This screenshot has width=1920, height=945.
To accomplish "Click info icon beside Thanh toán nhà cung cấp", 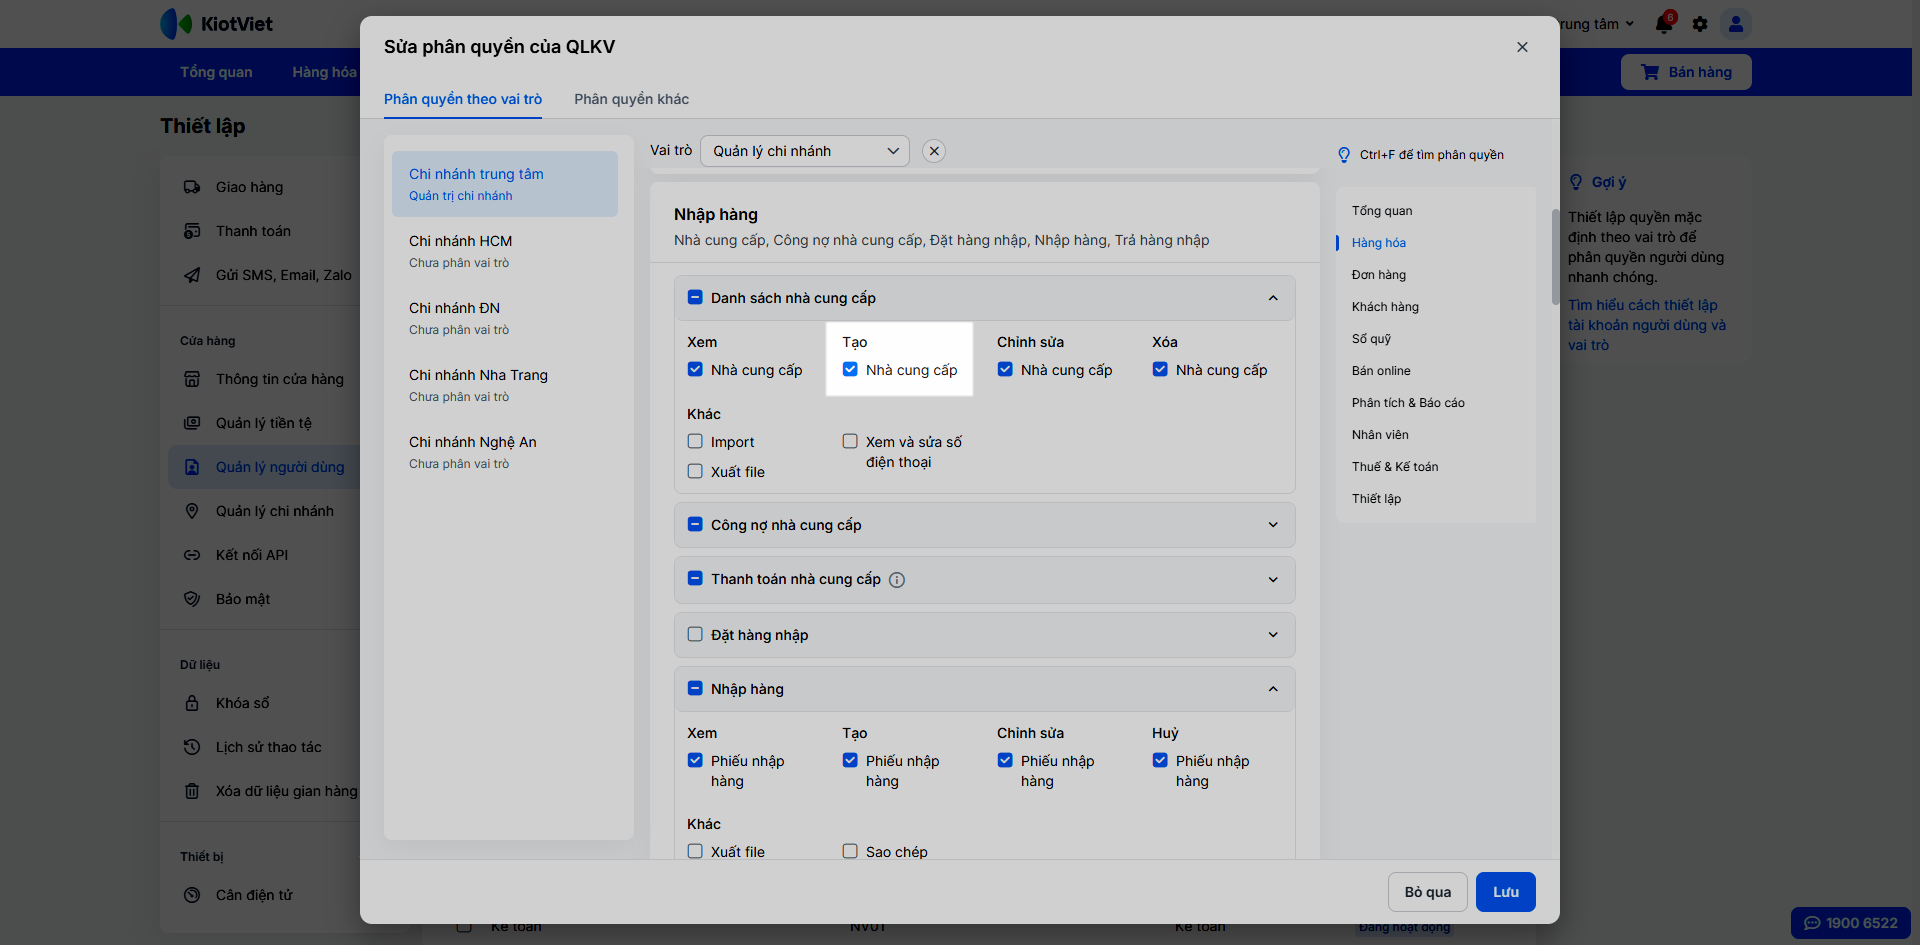I will click(x=897, y=580).
